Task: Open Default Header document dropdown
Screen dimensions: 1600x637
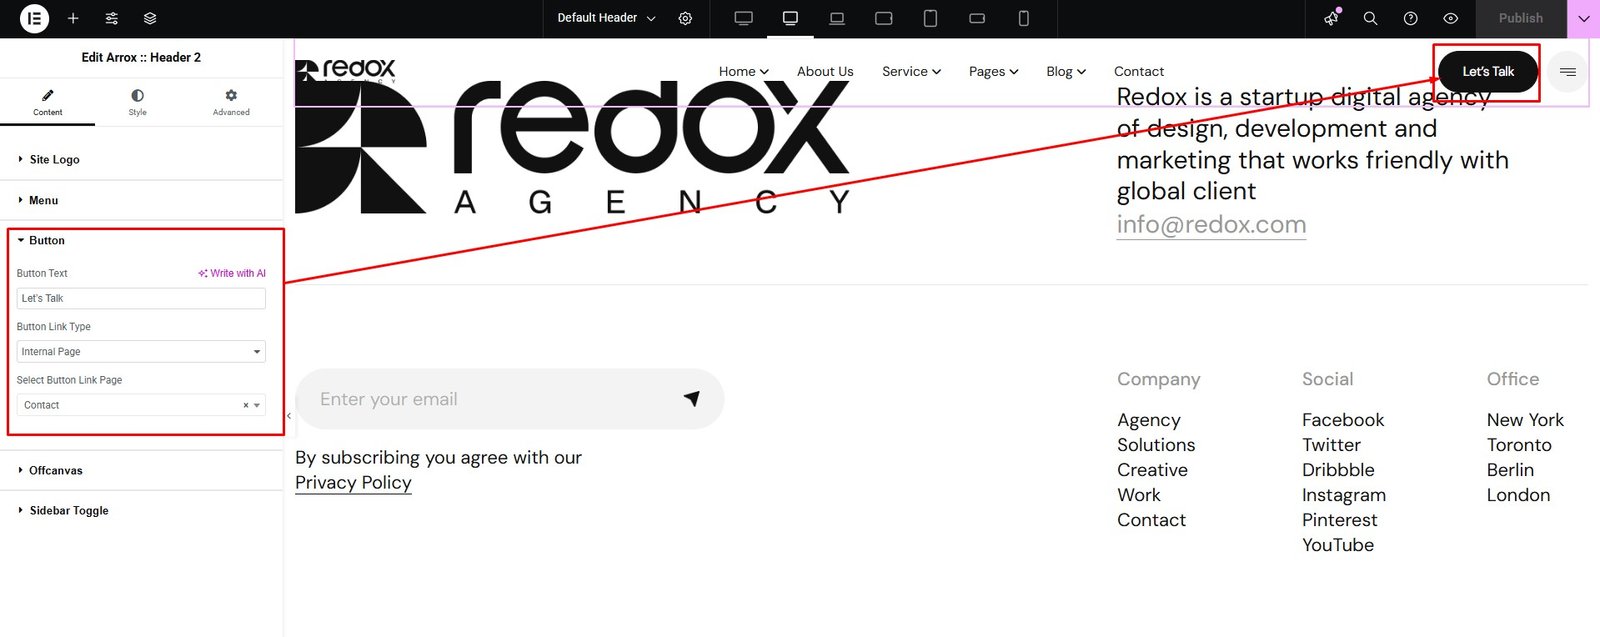Action: pos(607,18)
